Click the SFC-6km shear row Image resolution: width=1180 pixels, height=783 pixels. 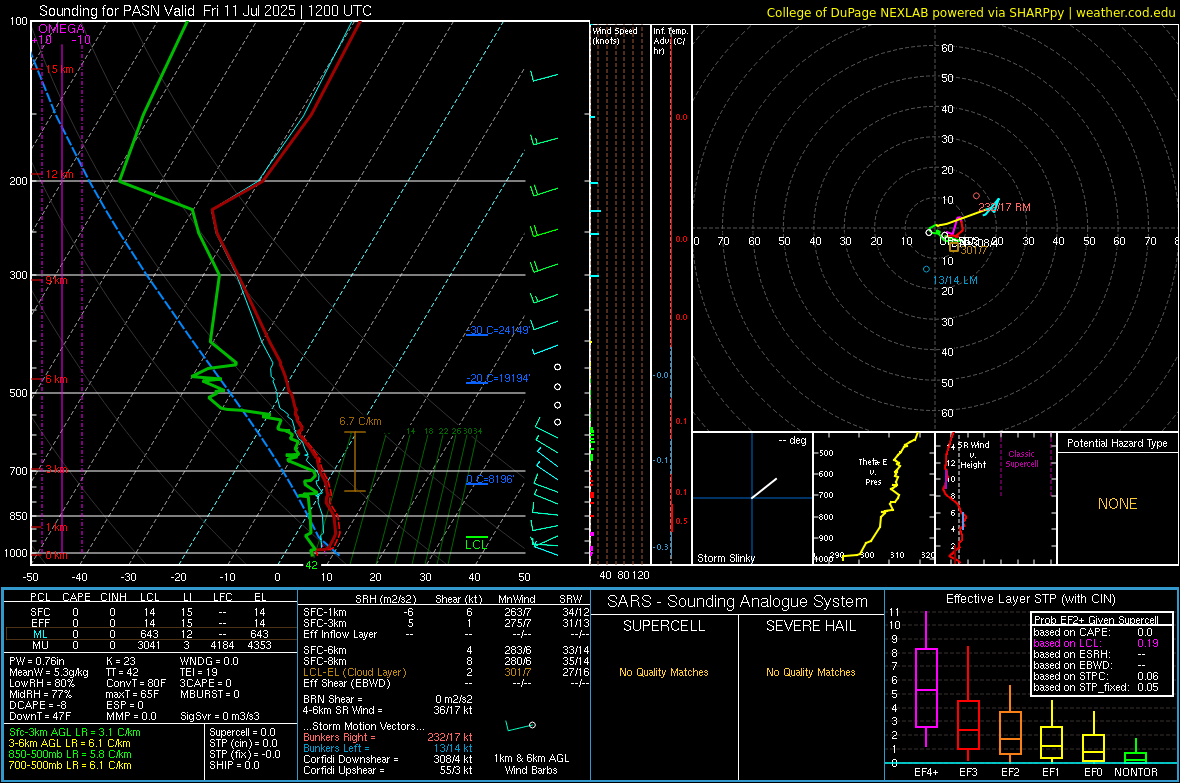coord(446,650)
